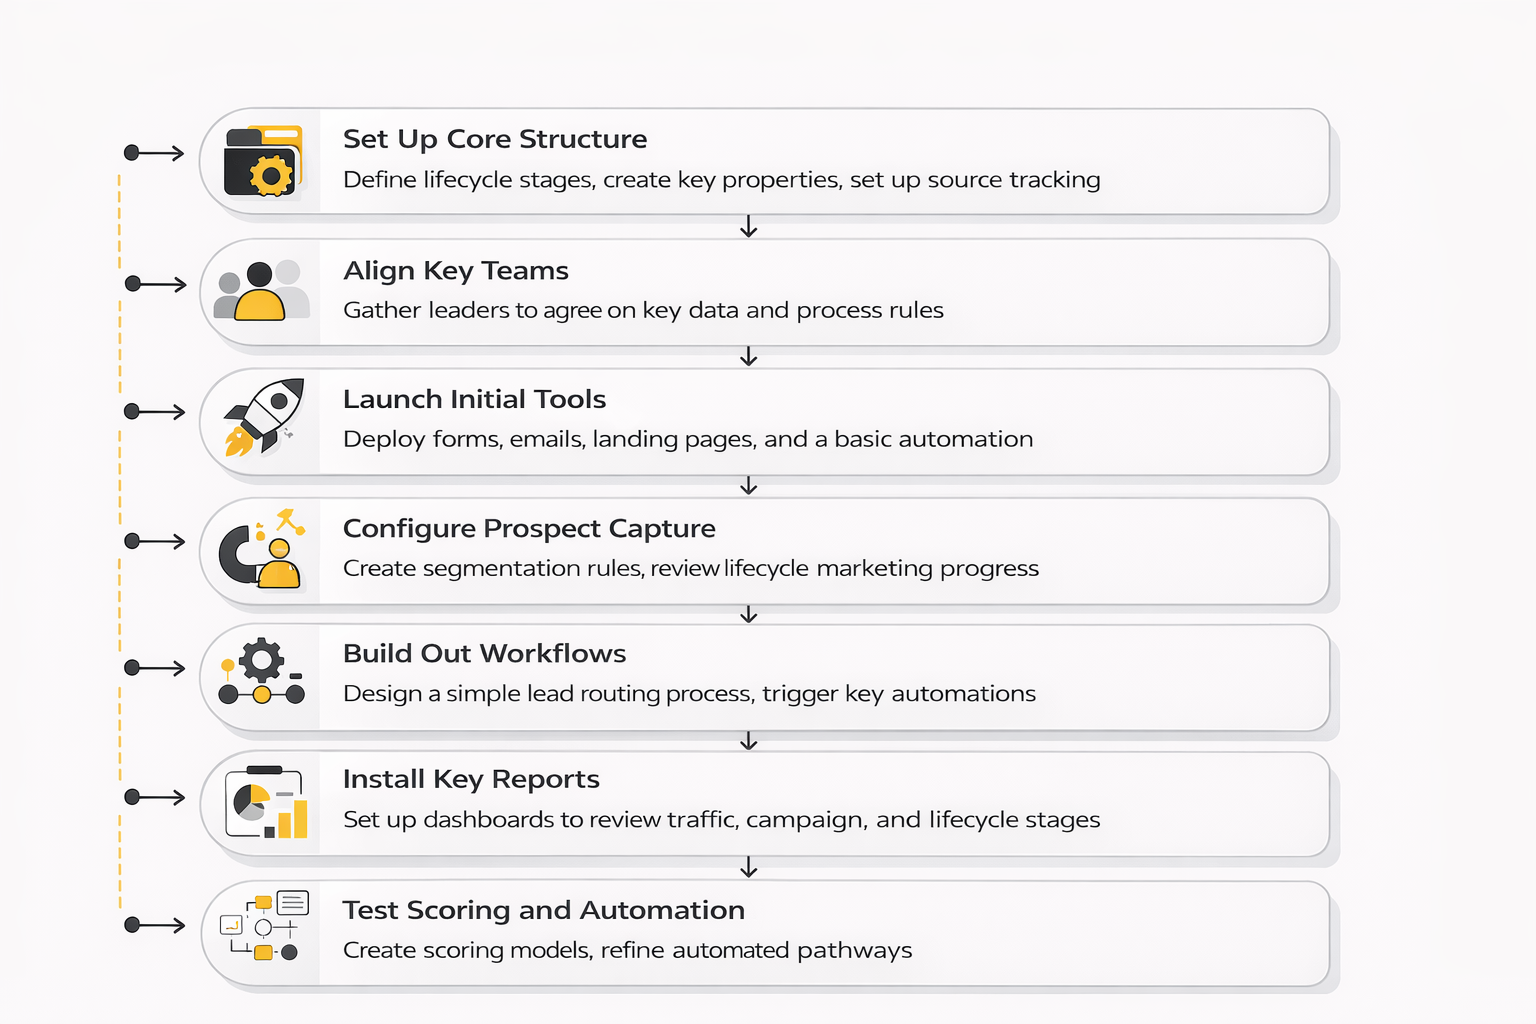
Task: Click down arrow below Install Key Reports card
Action: tap(748, 868)
